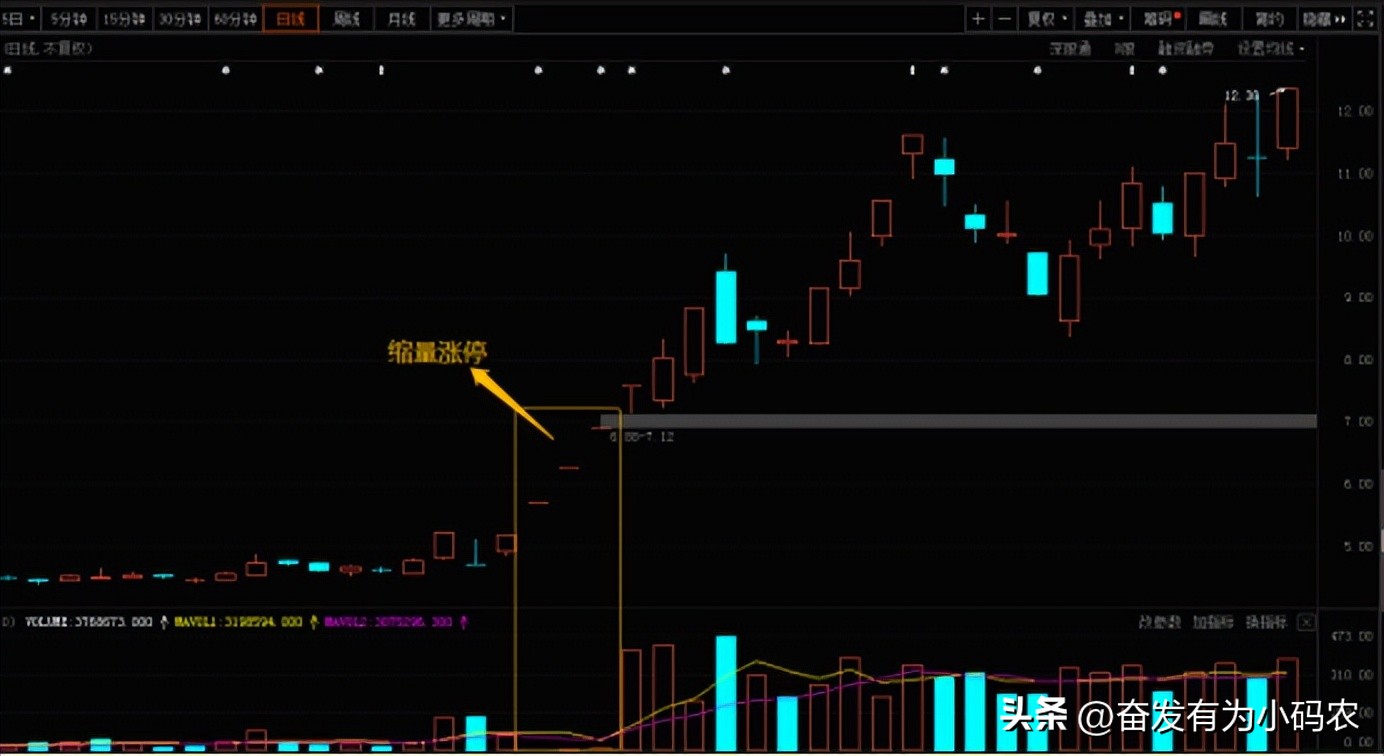Zoom in chart with plus button
Viewport: 1384px width, 756px height.
[978, 18]
